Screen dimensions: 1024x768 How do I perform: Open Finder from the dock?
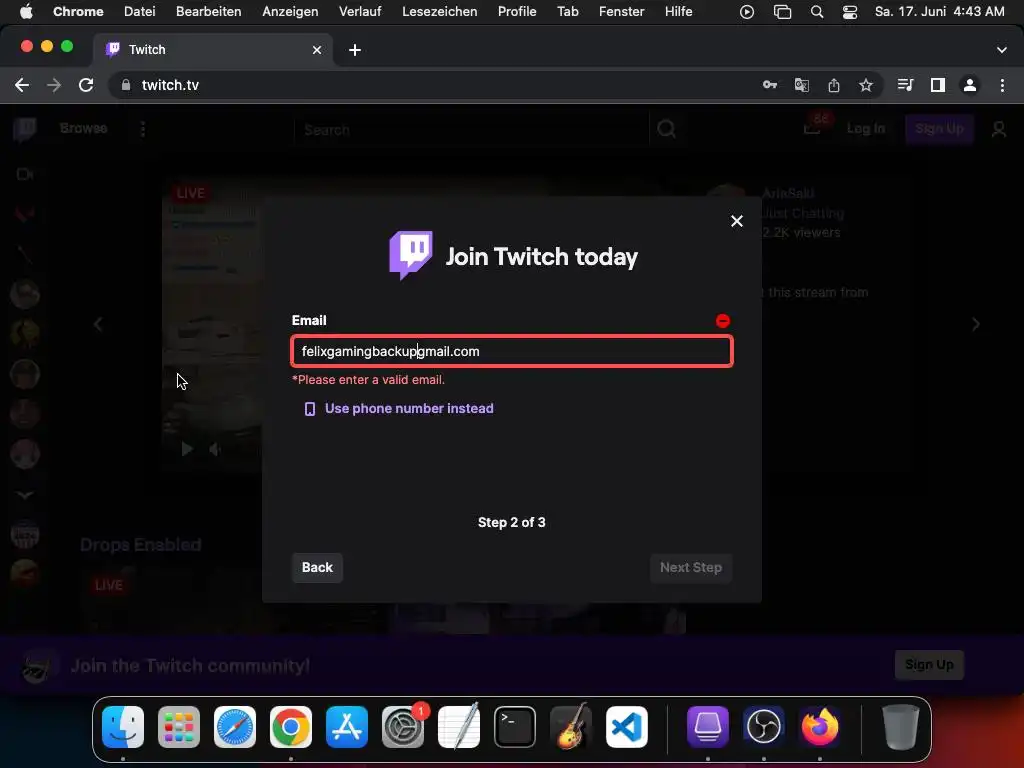(x=123, y=727)
